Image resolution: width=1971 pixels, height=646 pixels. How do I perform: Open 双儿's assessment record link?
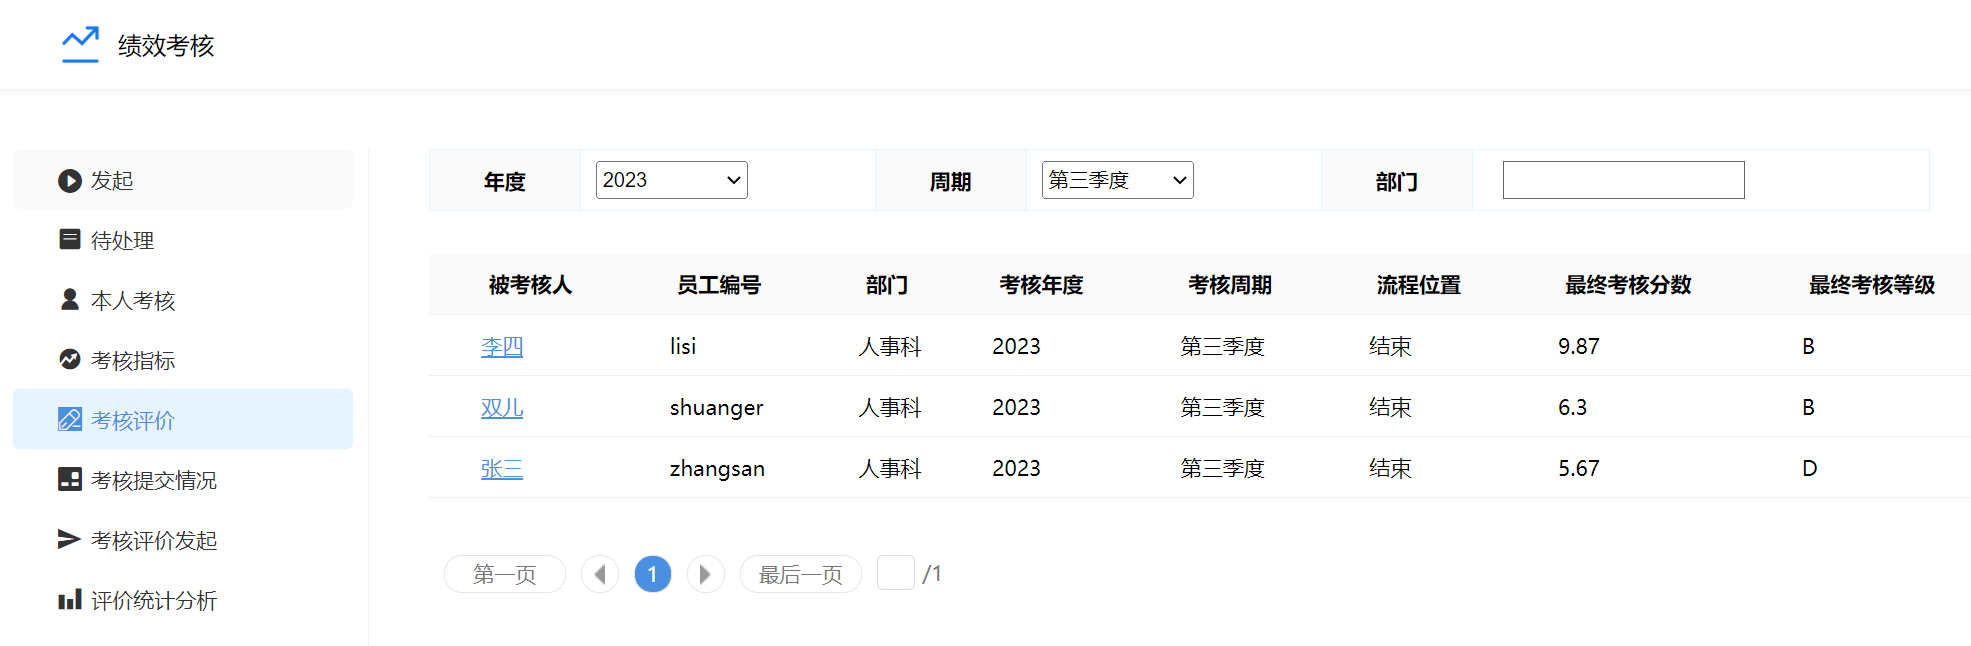[x=502, y=408]
